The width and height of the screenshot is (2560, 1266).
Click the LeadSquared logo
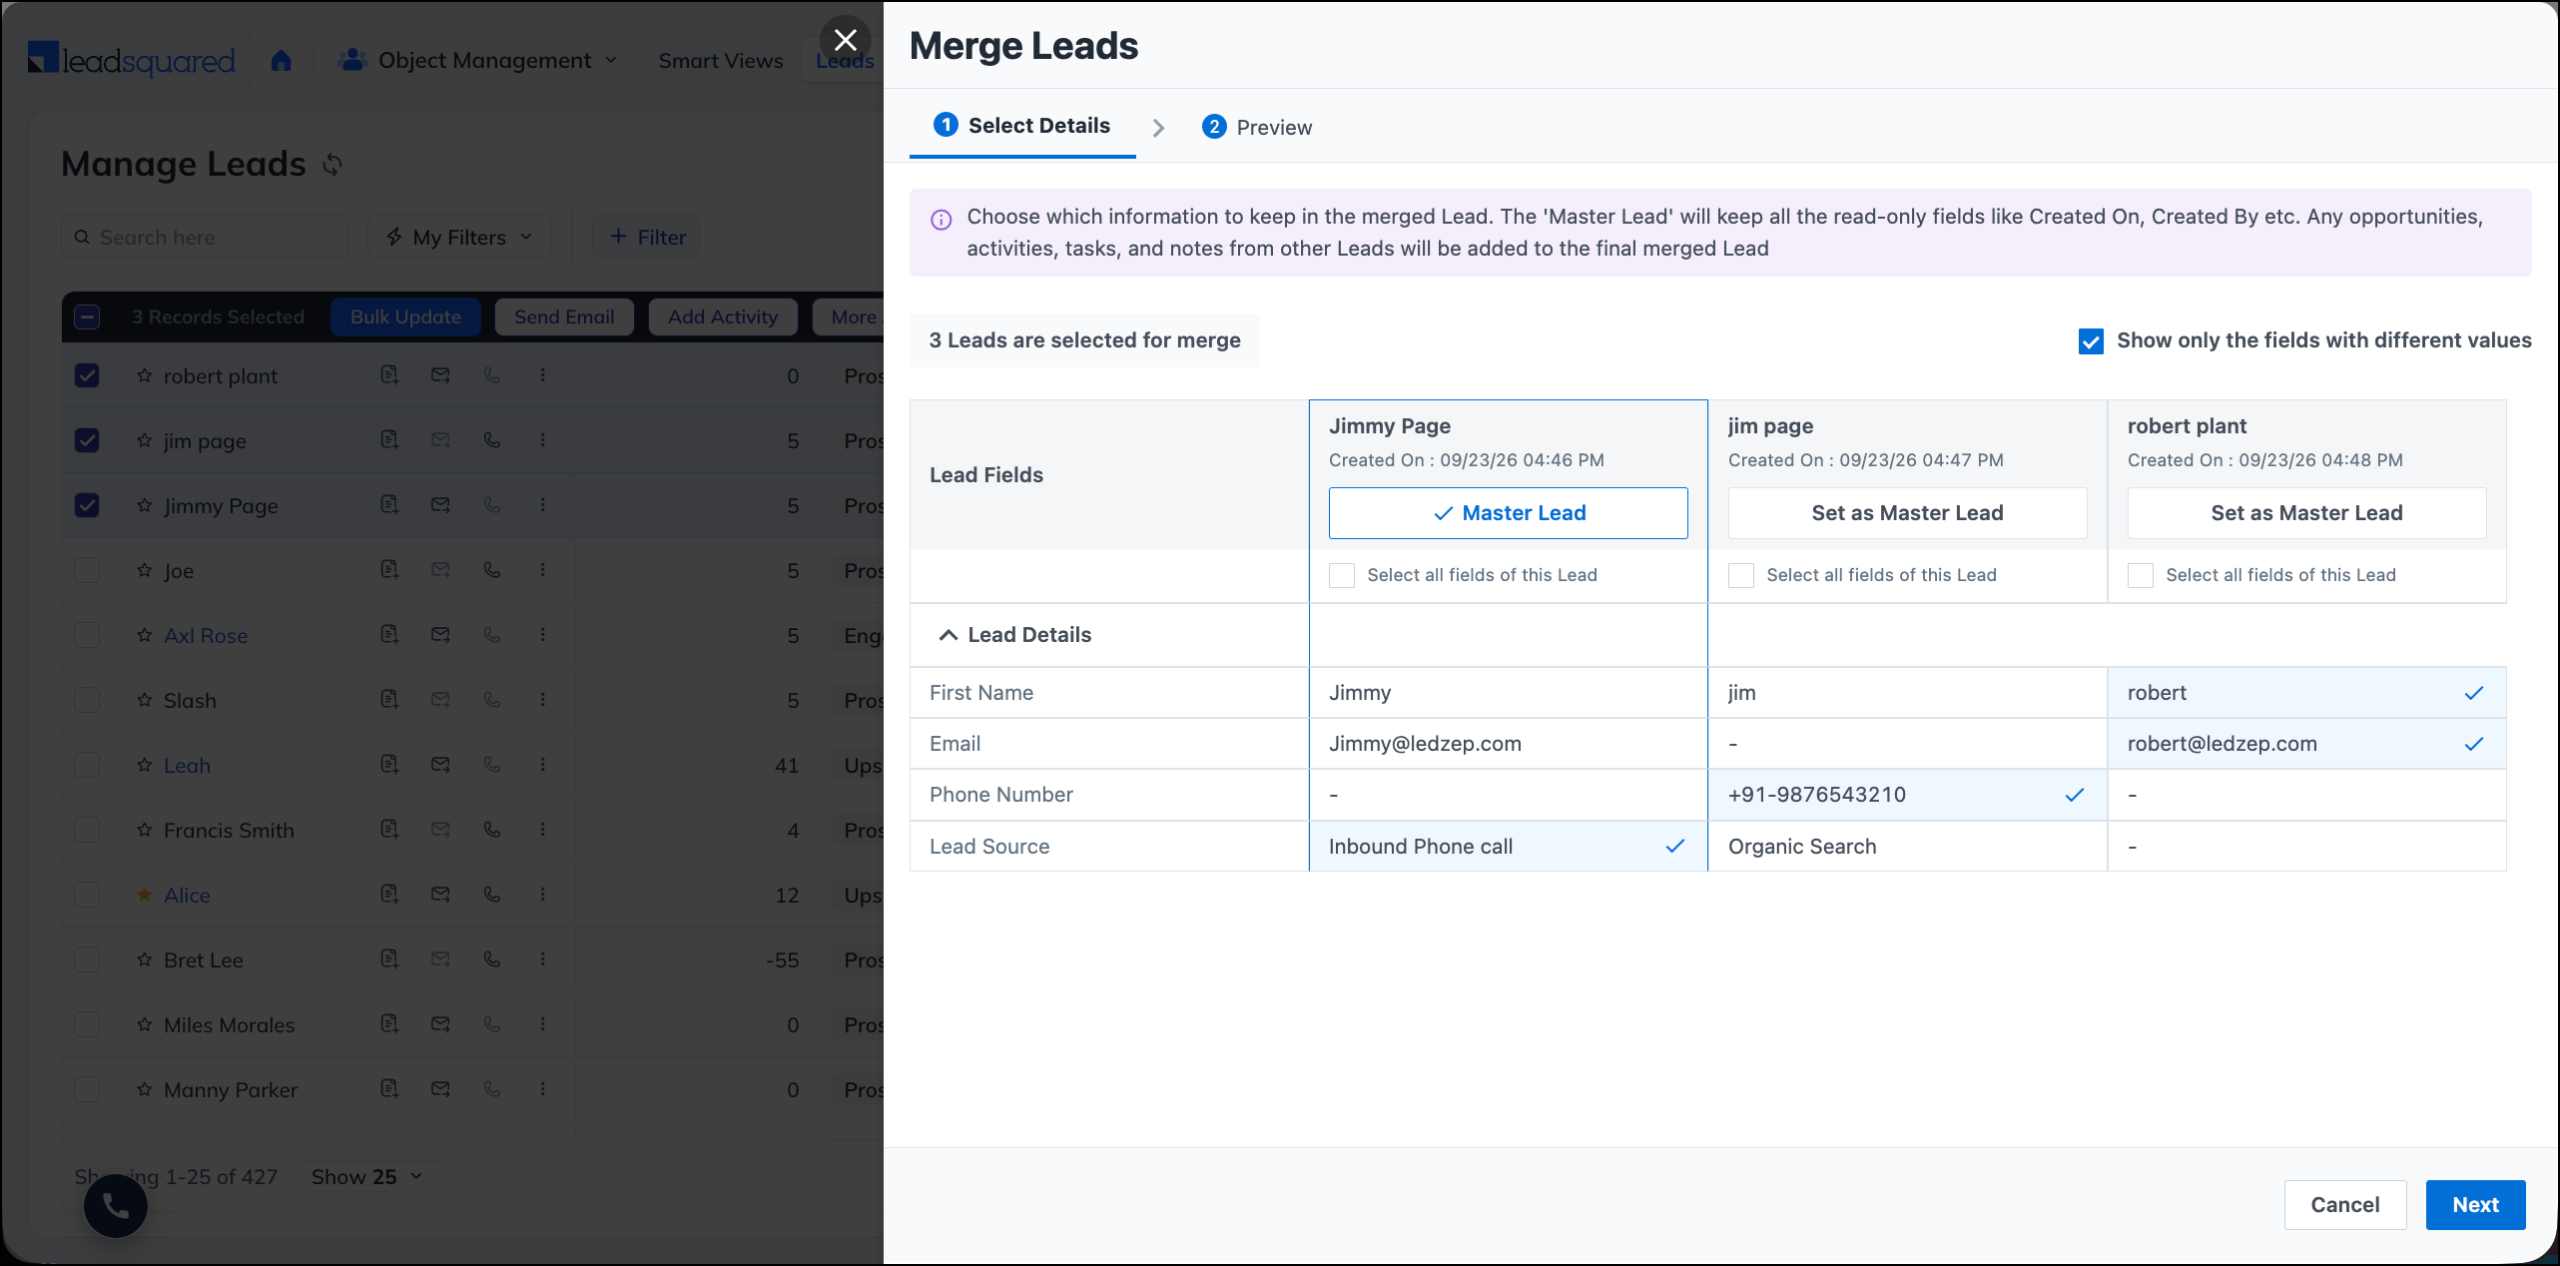click(x=131, y=60)
